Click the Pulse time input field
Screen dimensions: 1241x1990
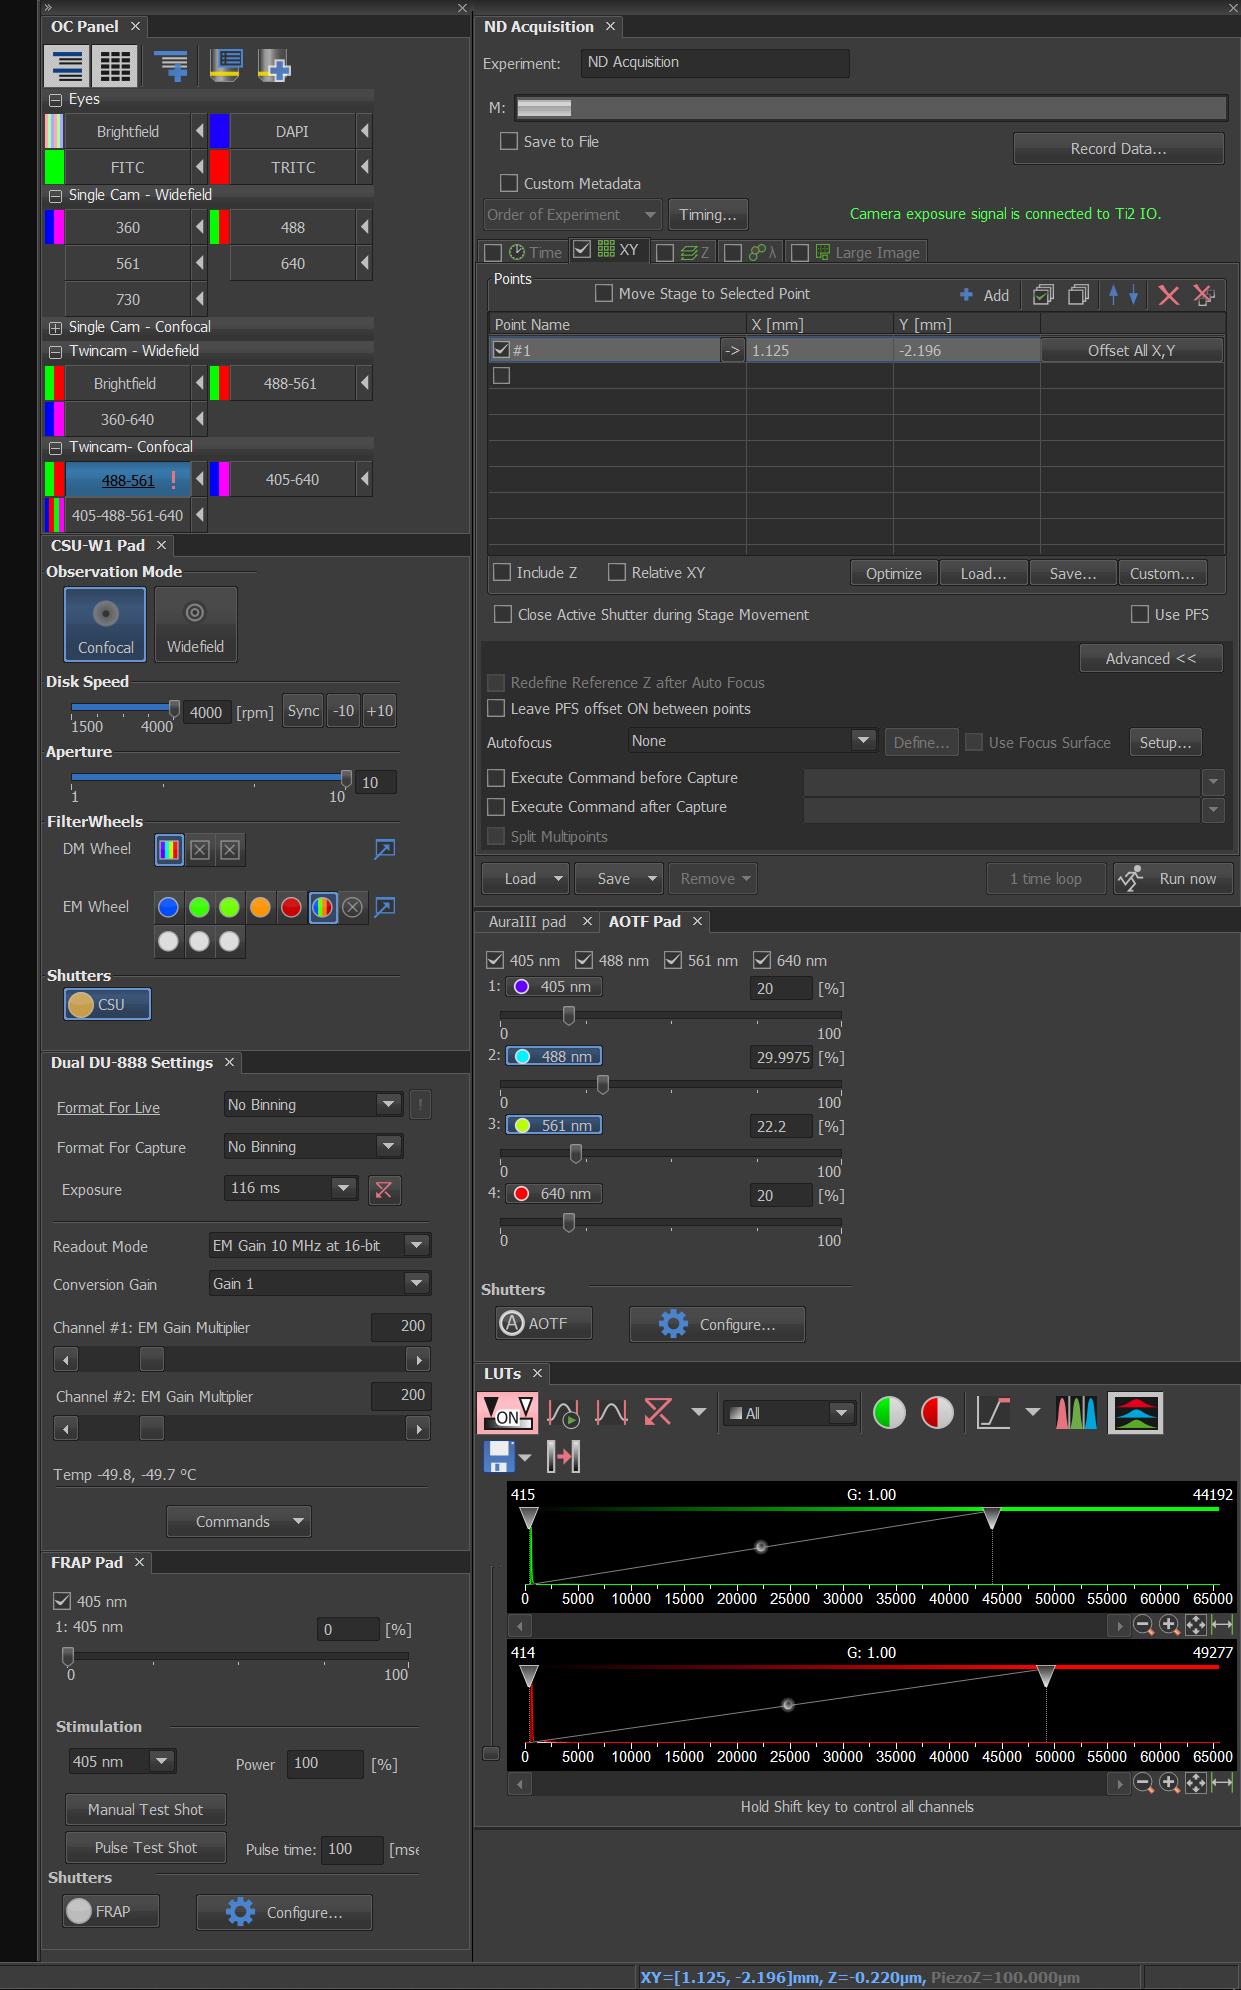[x=352, y=1849]
